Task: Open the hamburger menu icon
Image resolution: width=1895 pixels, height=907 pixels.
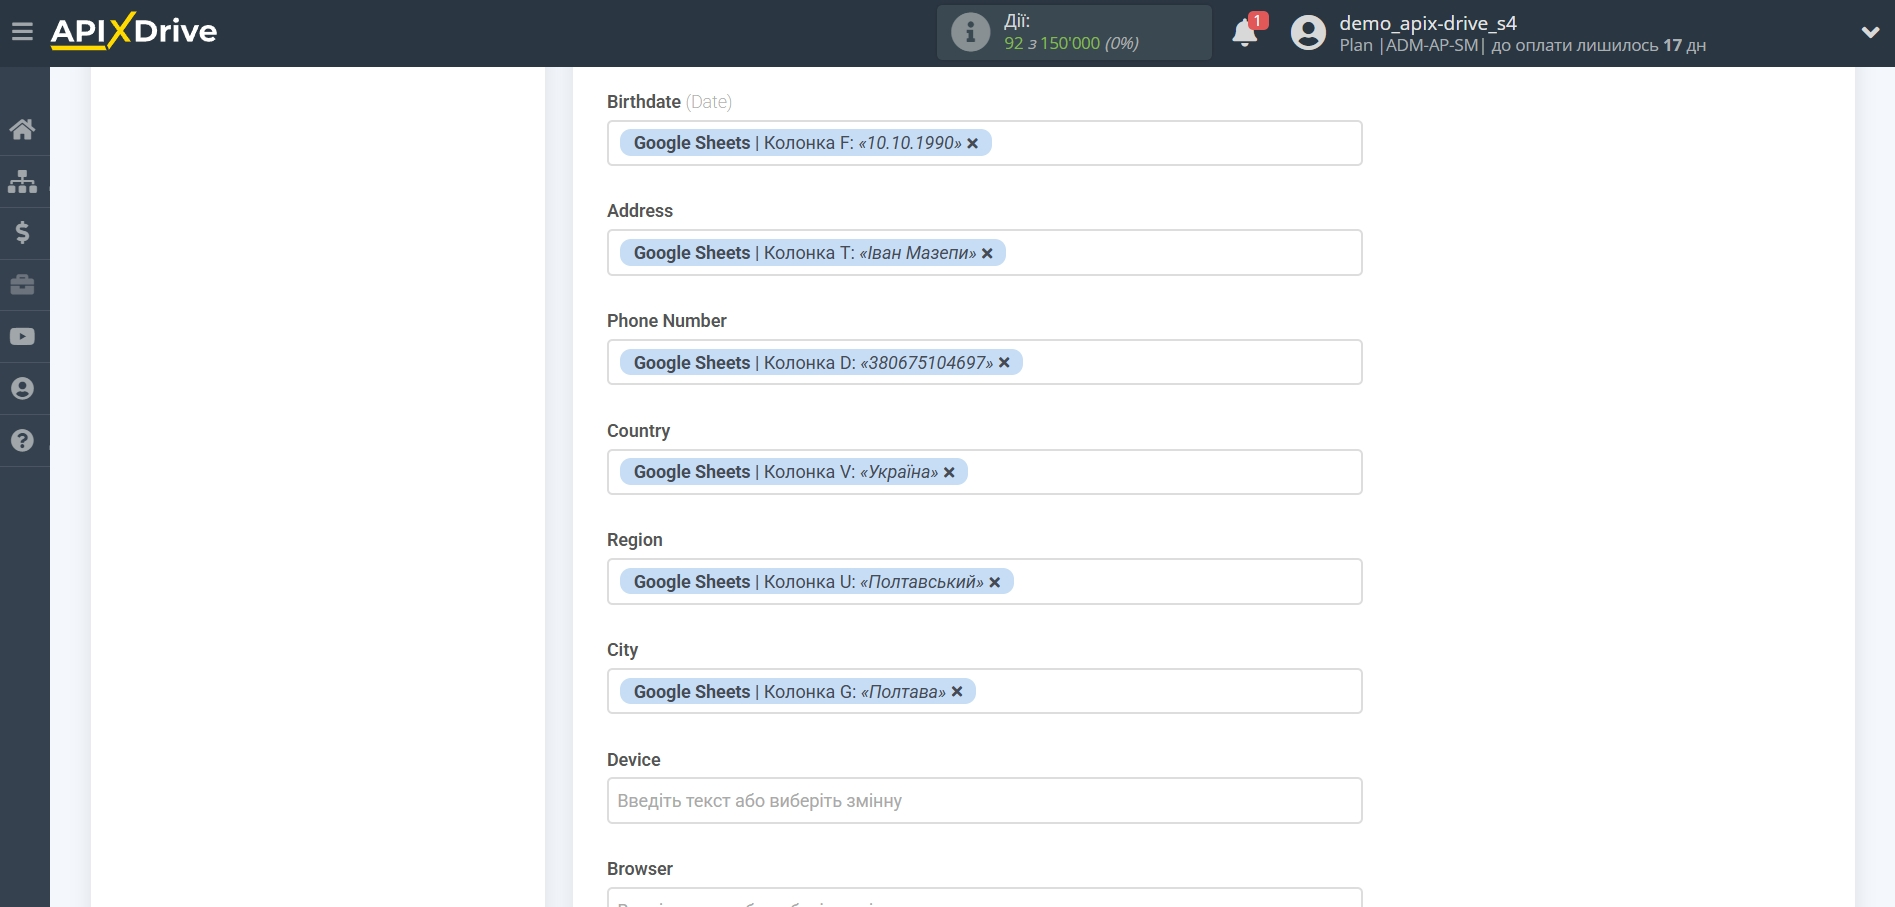Action: tap(22, 32)
